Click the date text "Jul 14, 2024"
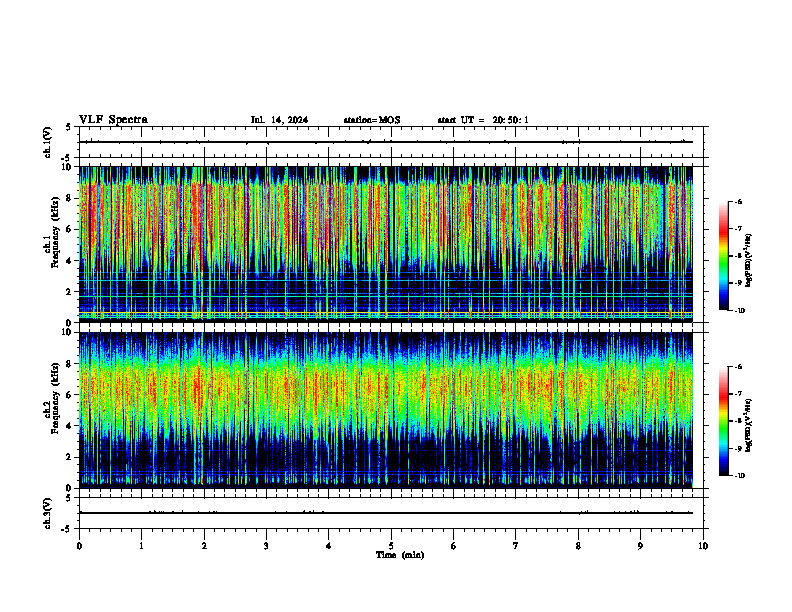The height and width of the screenshot is (612, 792). point(279,120)
